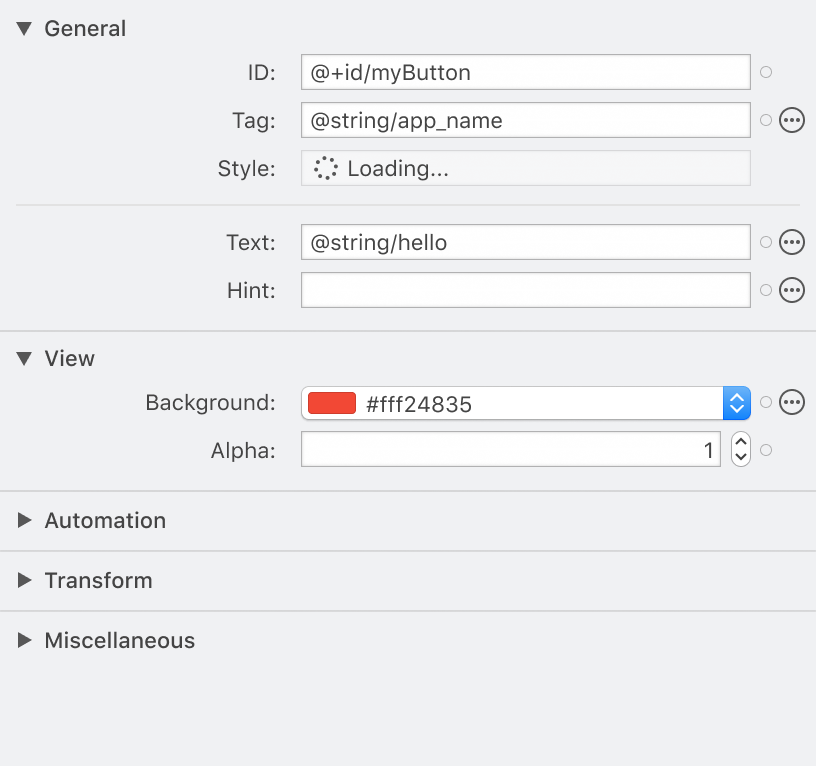Viewport: 816px width, 766px height.
Task: Decrement Alpha using the down stepper arrow
Action: tap(740, 456)
